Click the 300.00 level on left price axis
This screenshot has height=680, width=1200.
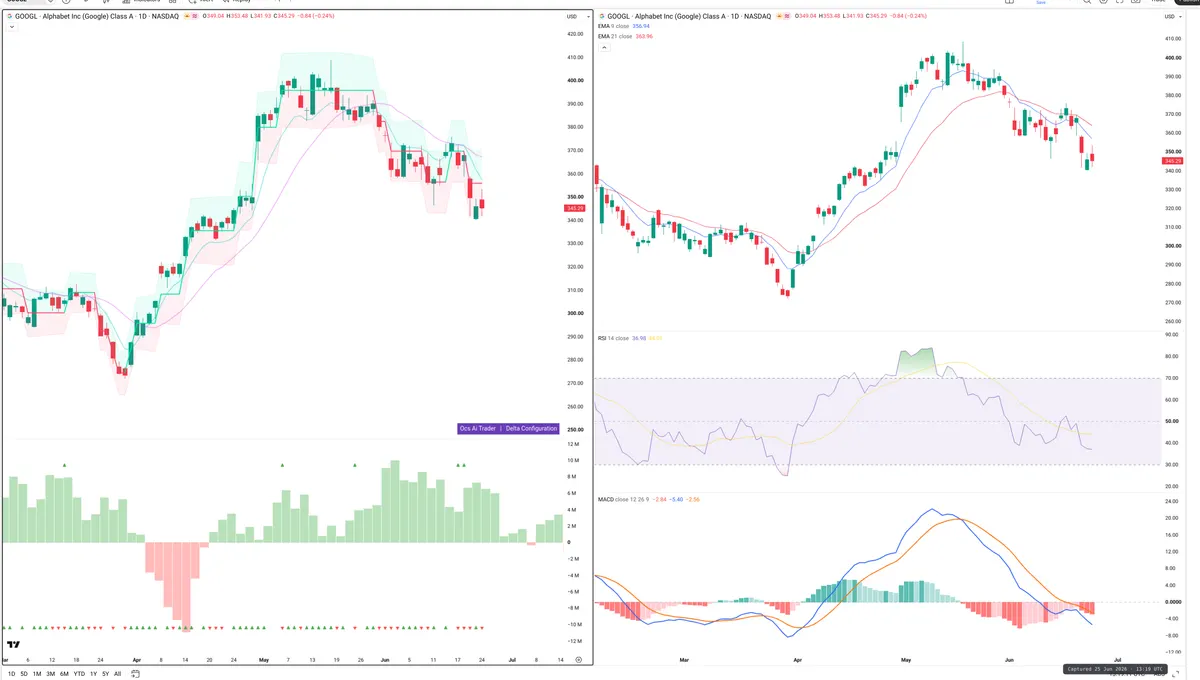(x=574, y=313)
